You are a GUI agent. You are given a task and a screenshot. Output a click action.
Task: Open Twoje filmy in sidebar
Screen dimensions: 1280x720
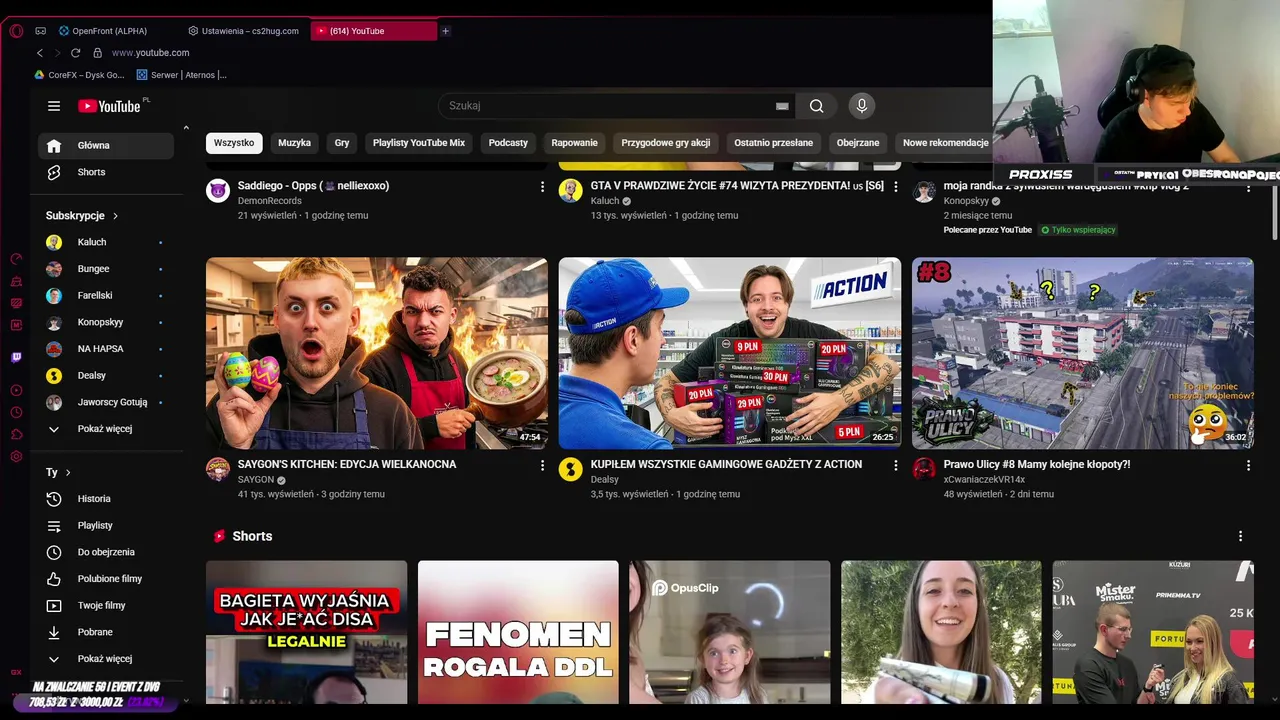105,605
